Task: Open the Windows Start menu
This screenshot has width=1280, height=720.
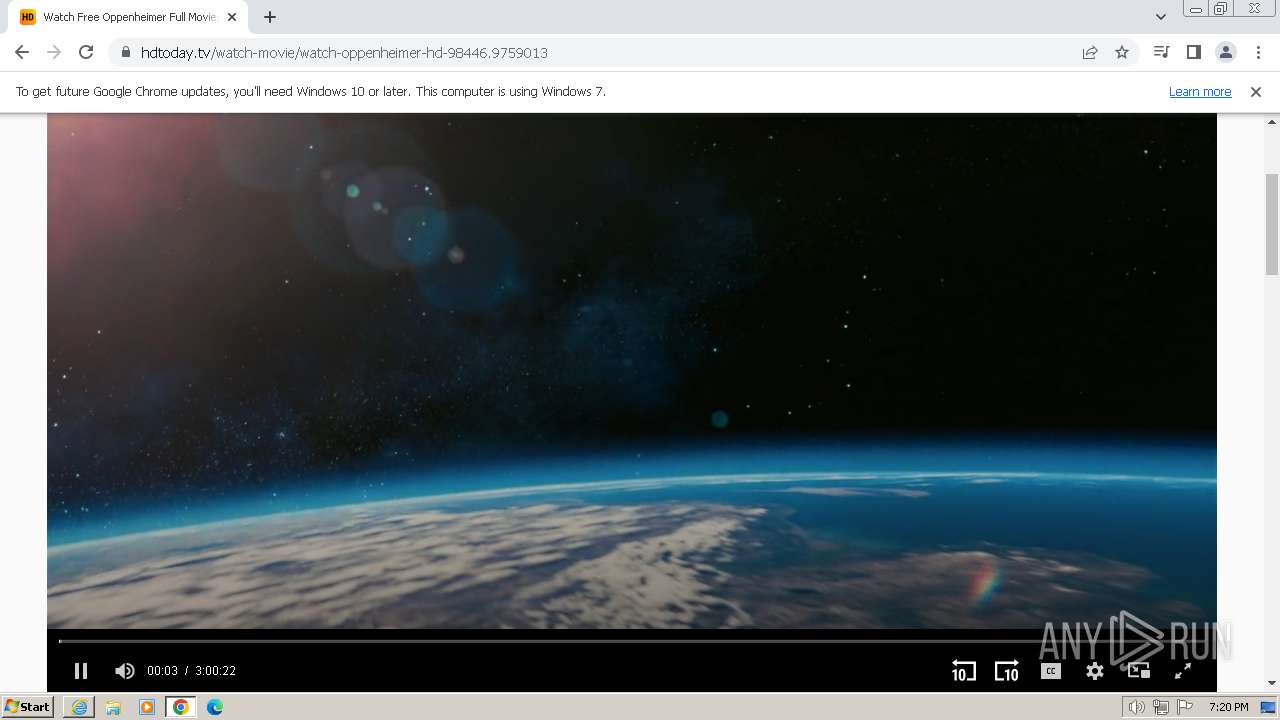Action: pyautogui.click(x=28, y=707)
